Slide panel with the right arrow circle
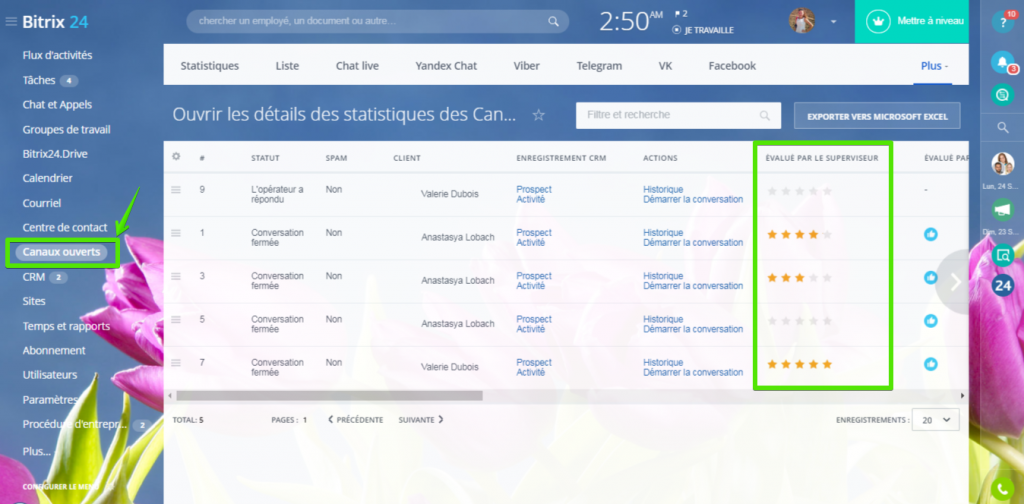 tap(955, 281)
